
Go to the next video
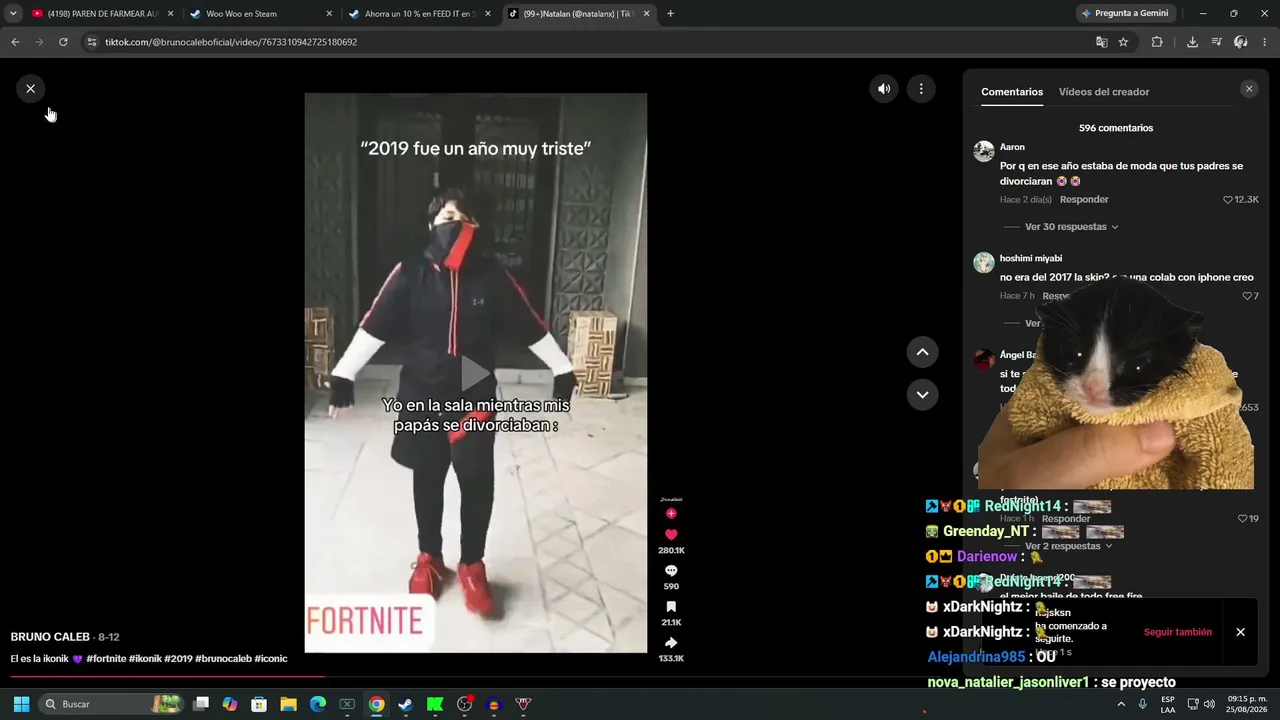(922, 394)
